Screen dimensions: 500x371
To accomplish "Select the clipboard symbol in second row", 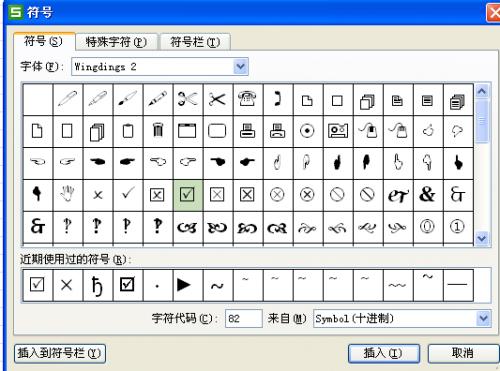I will click(128, 131).
